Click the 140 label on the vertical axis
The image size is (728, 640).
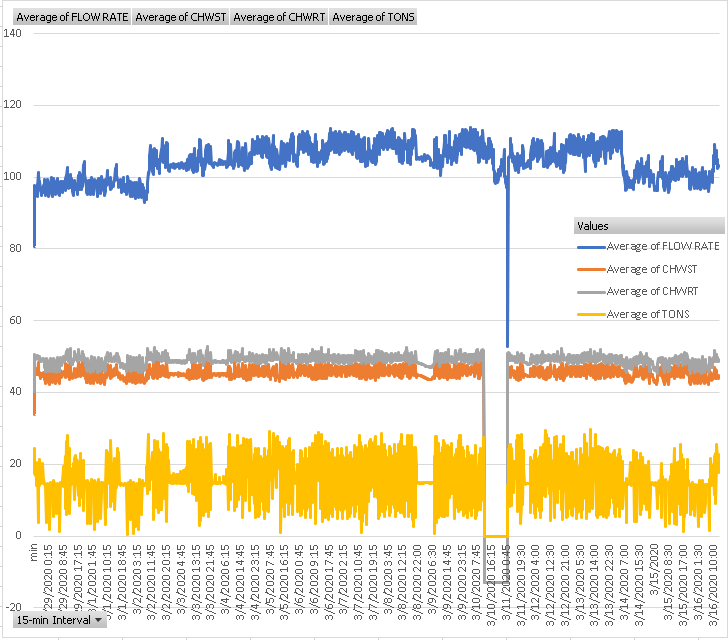pyautogui.click(x=13, y=33)
